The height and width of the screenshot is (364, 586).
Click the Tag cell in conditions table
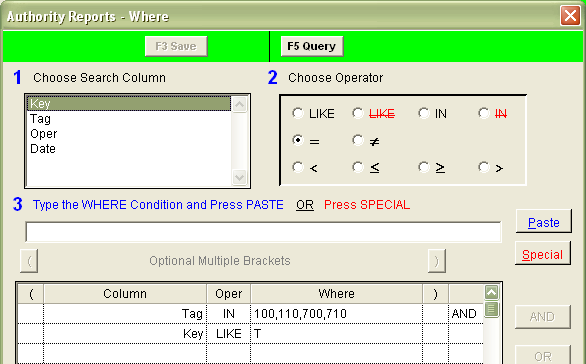click(125, 314)
